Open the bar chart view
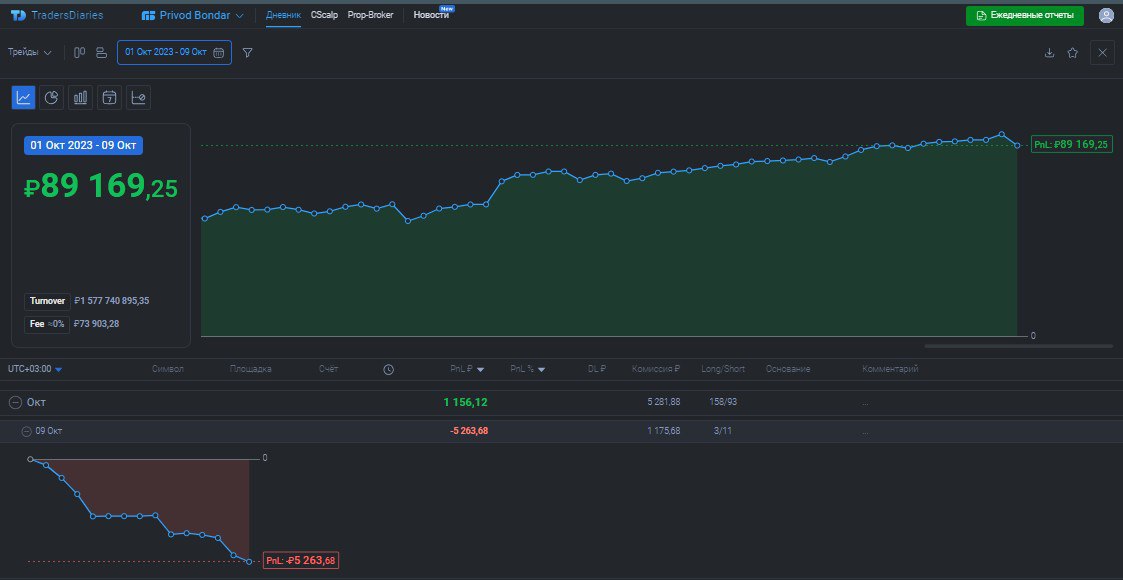 [x=81, y=97]
